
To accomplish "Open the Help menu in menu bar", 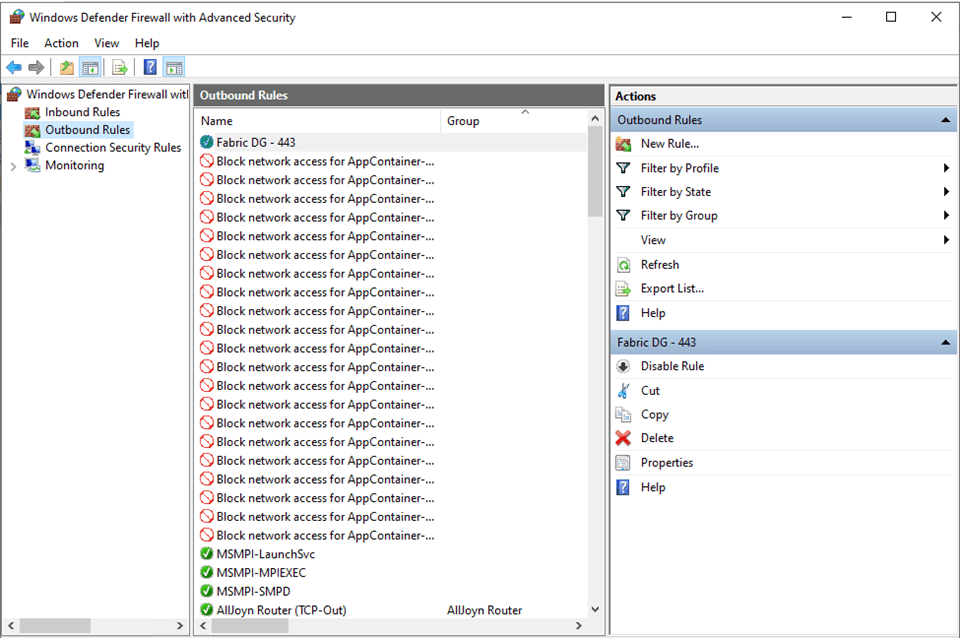I will tap(147, 43).
